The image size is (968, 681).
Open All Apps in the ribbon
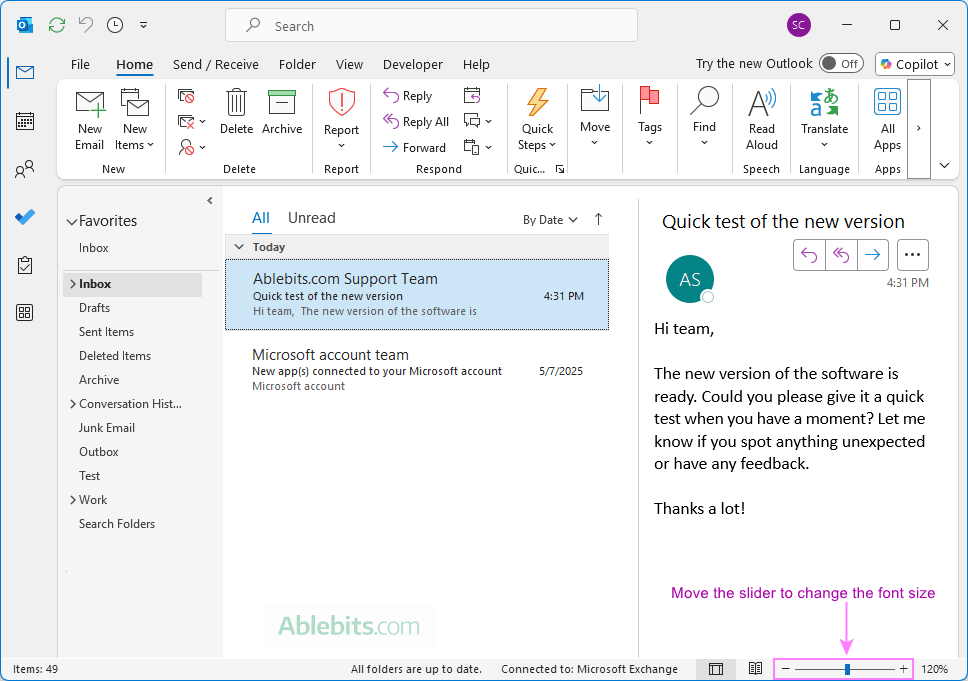coord(887,120)
